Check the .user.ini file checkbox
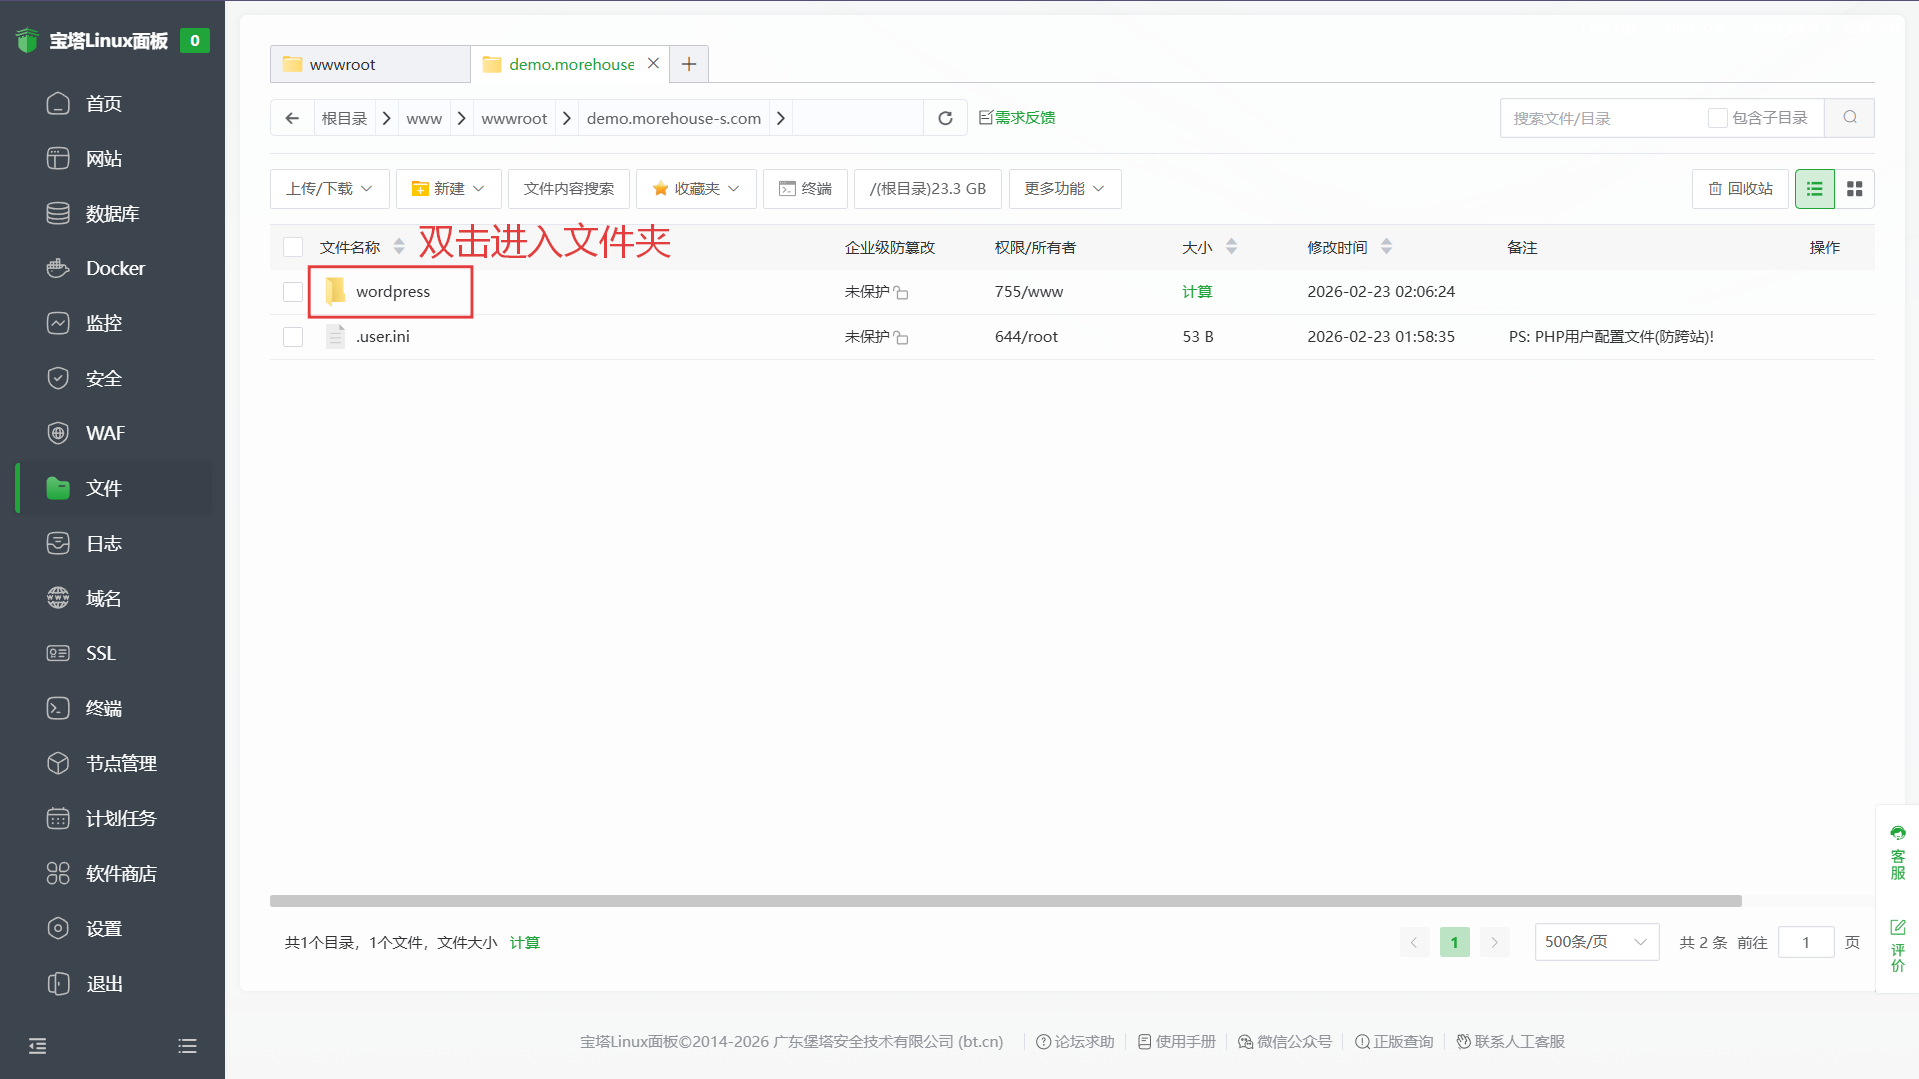This screenshot has height=1079, width=1919. tap(293, 337)
